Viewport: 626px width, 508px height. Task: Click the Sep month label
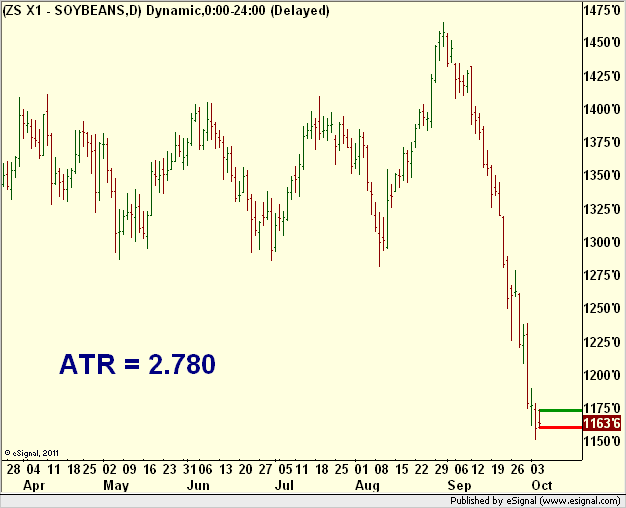(x=459, y=486)
